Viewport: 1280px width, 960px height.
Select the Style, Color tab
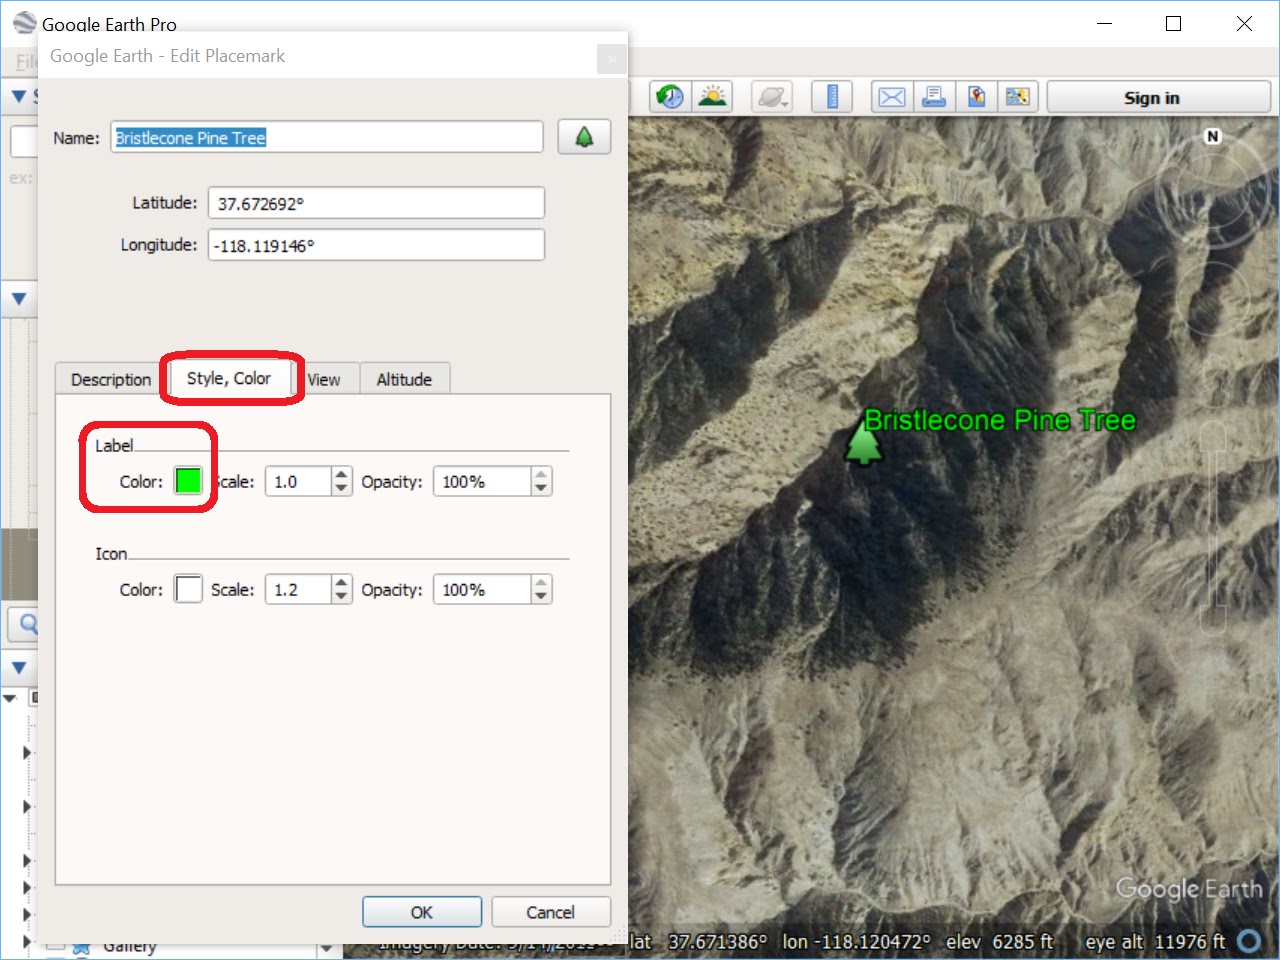(x=229, y=378)
